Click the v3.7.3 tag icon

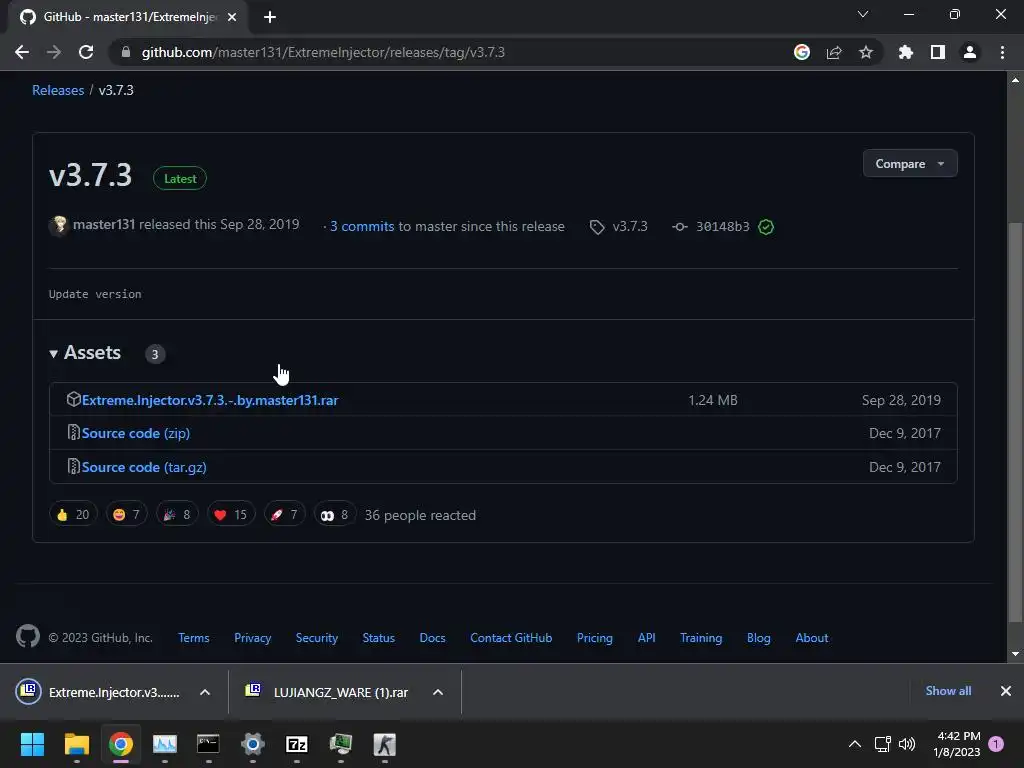[597, 227]
